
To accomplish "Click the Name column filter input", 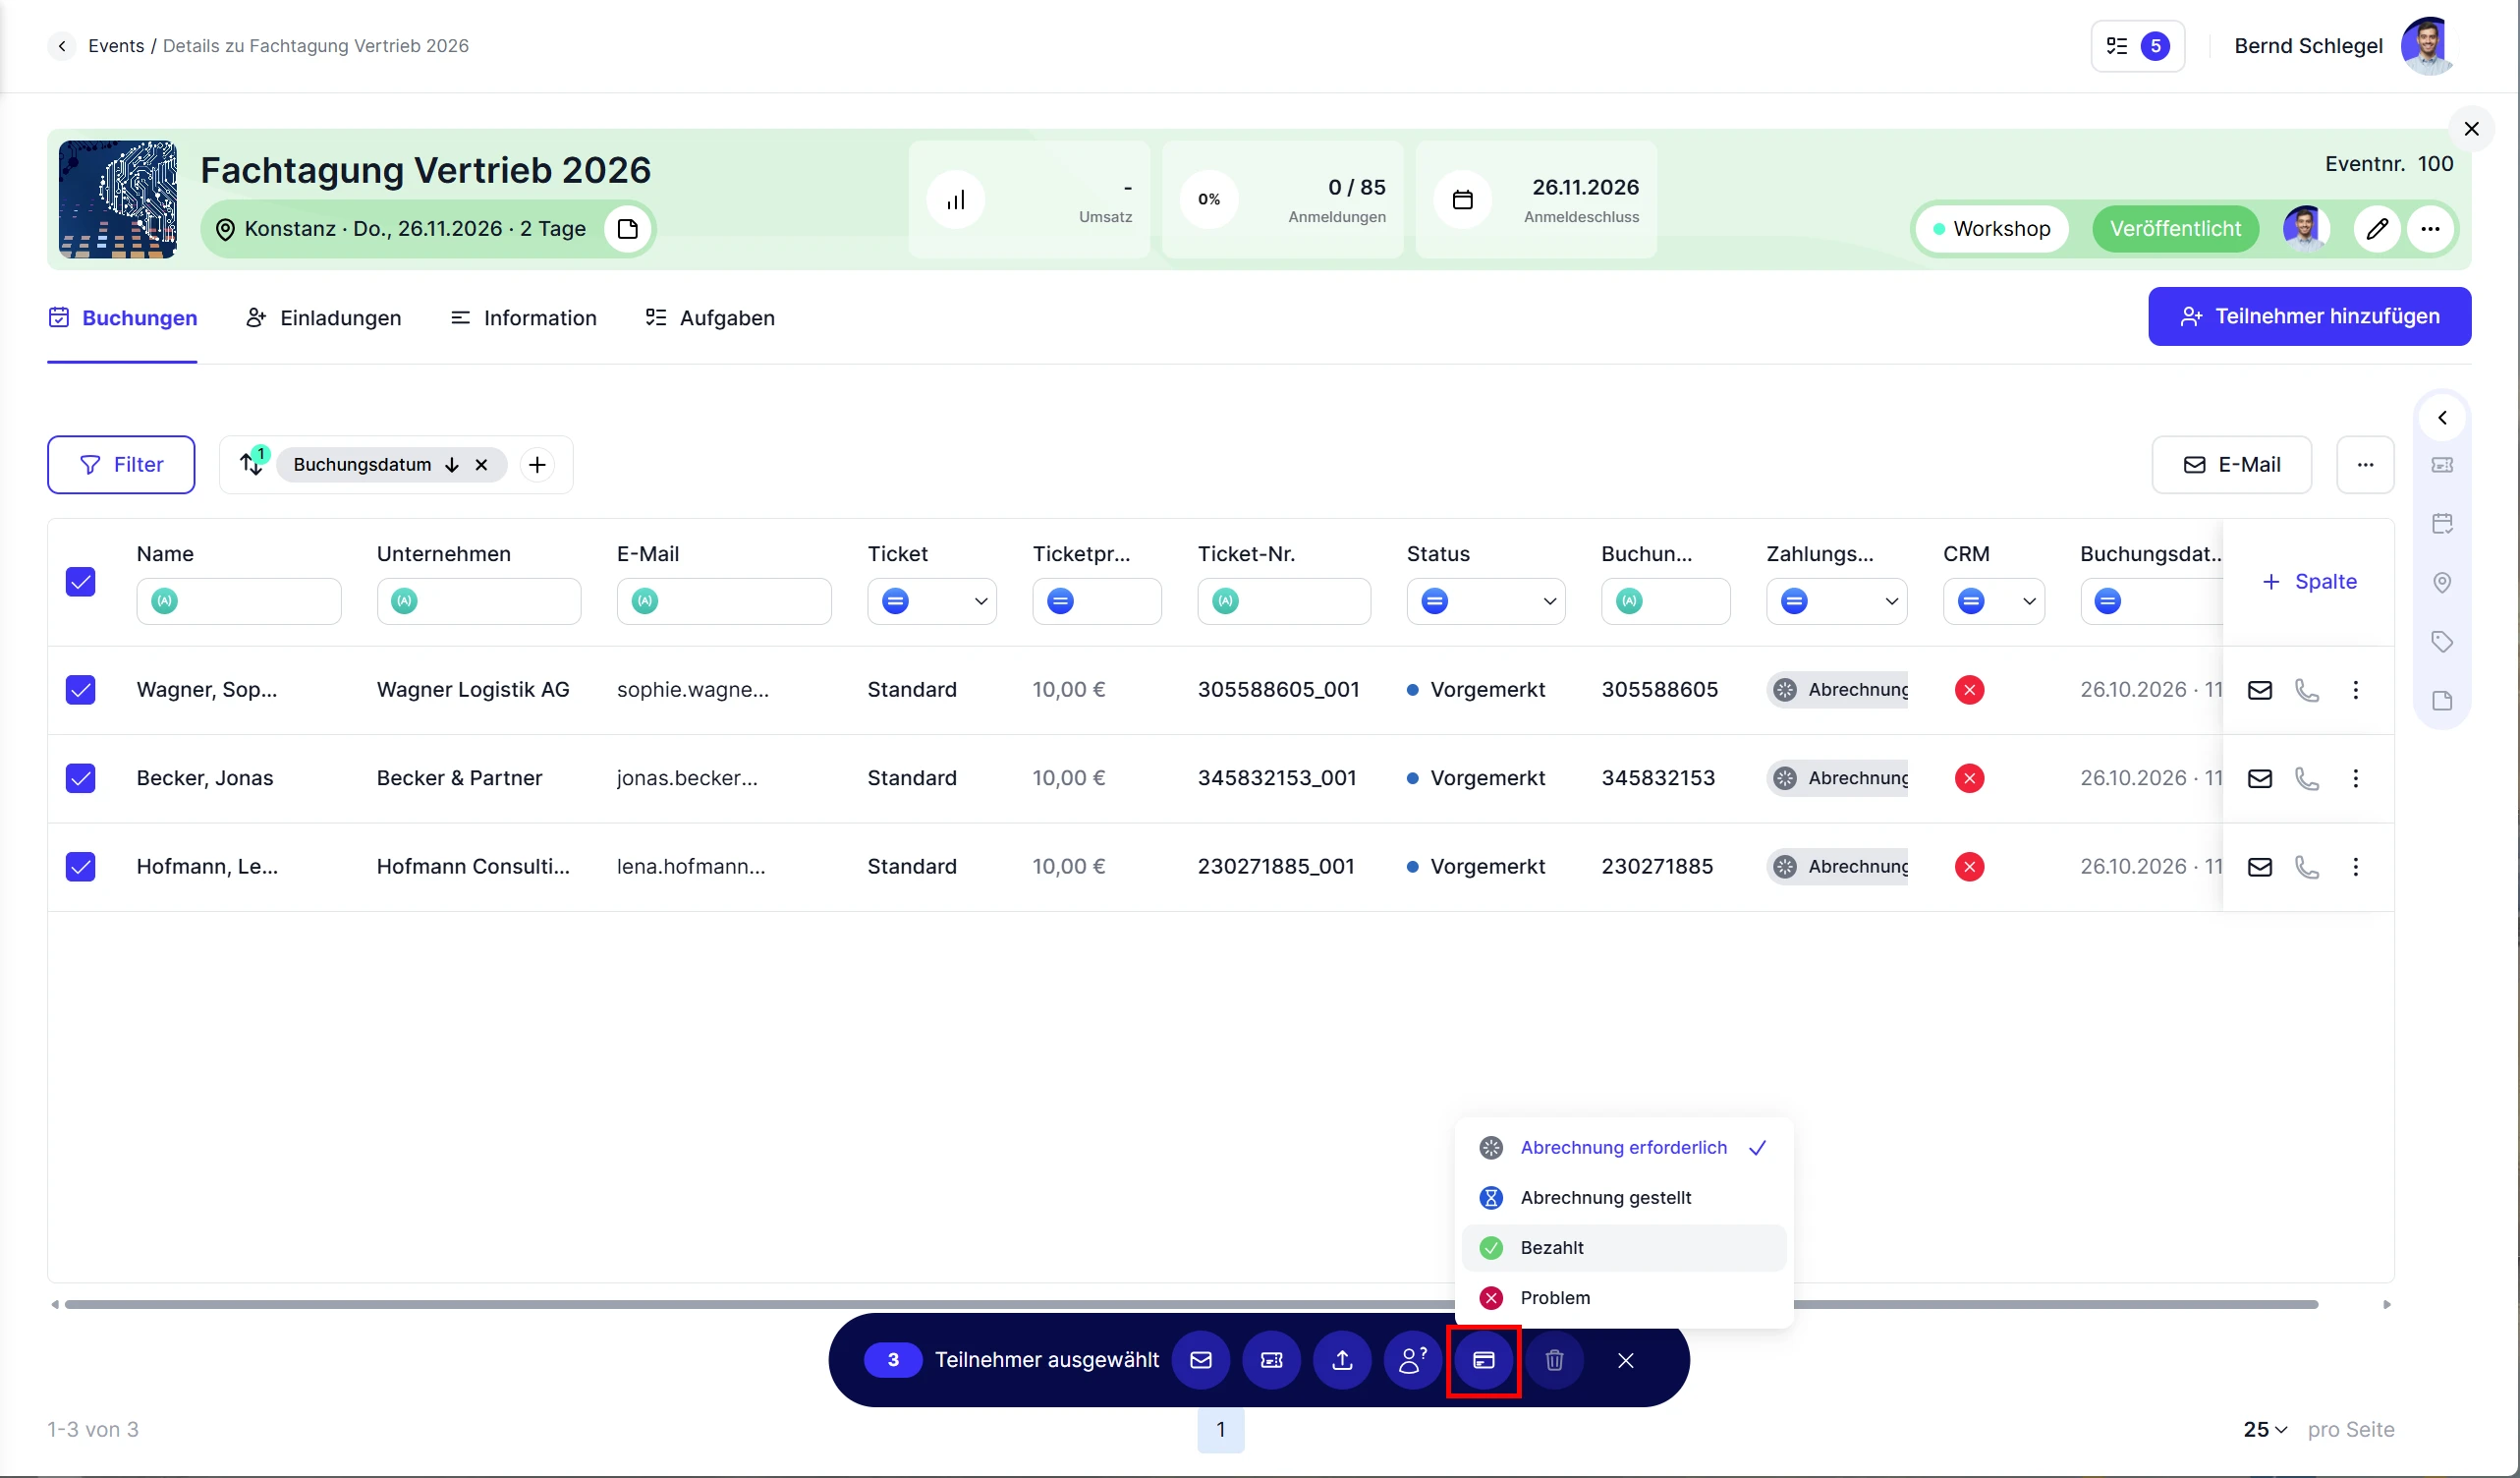I will [x=238, y=601].
